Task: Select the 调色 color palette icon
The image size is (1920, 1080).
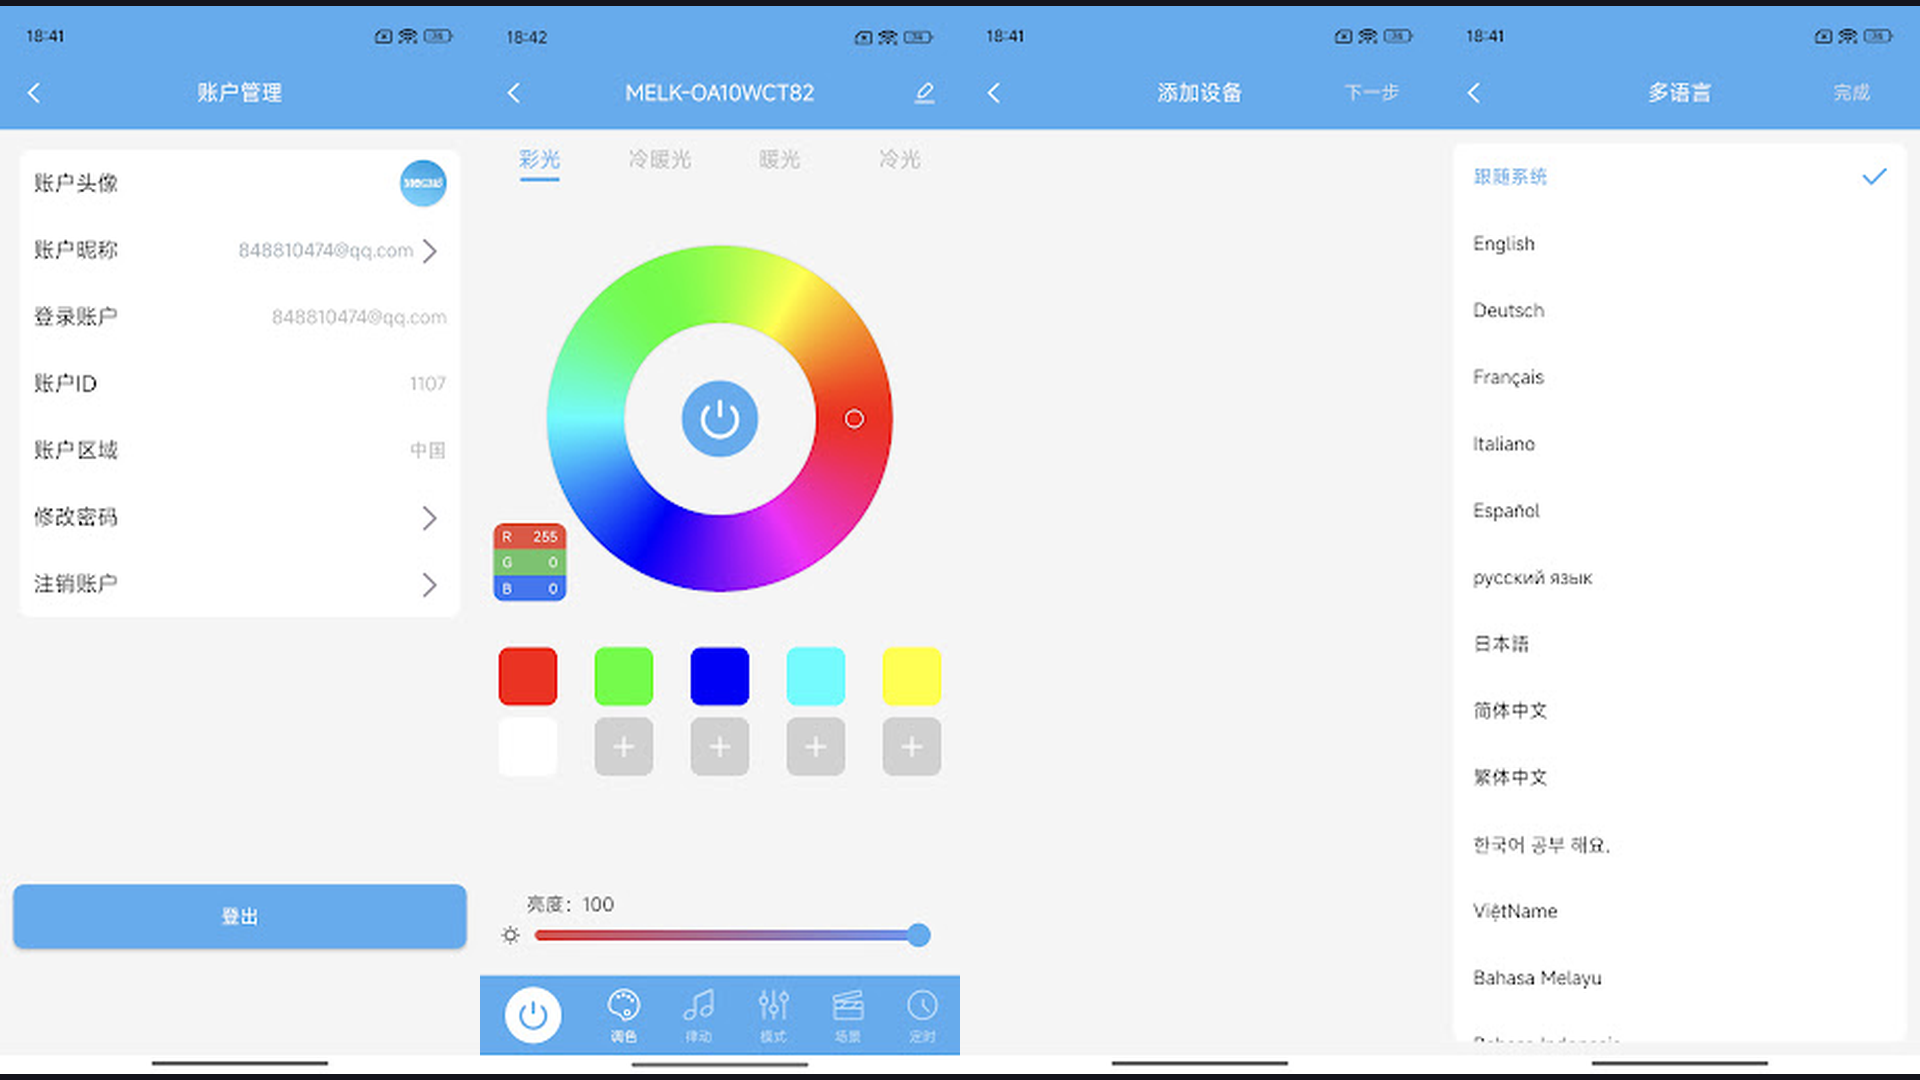Action: 623,1013
